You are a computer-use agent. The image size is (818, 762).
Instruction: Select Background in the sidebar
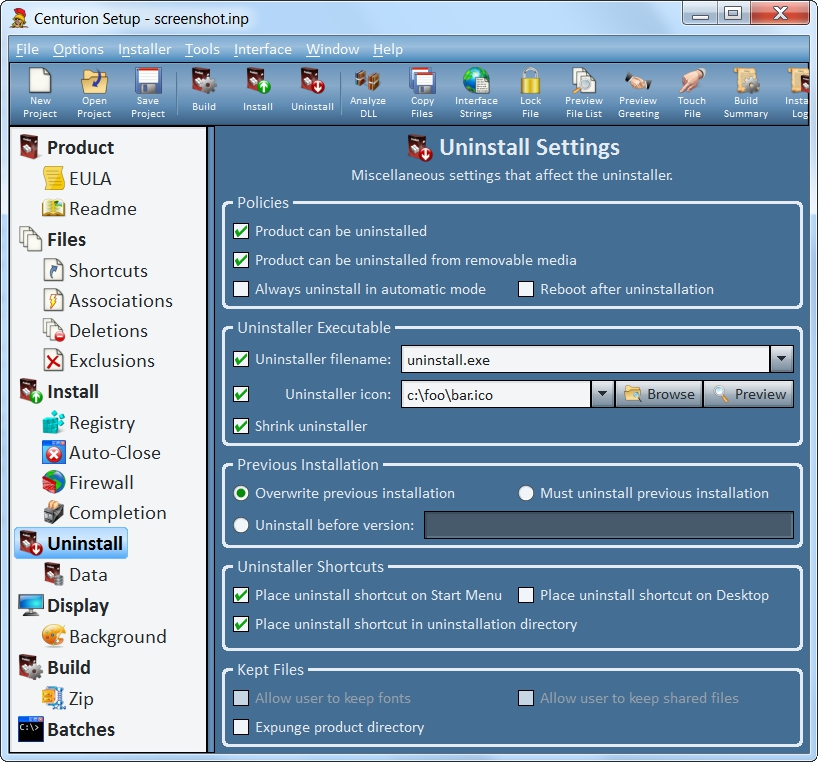tap(105, 636)
